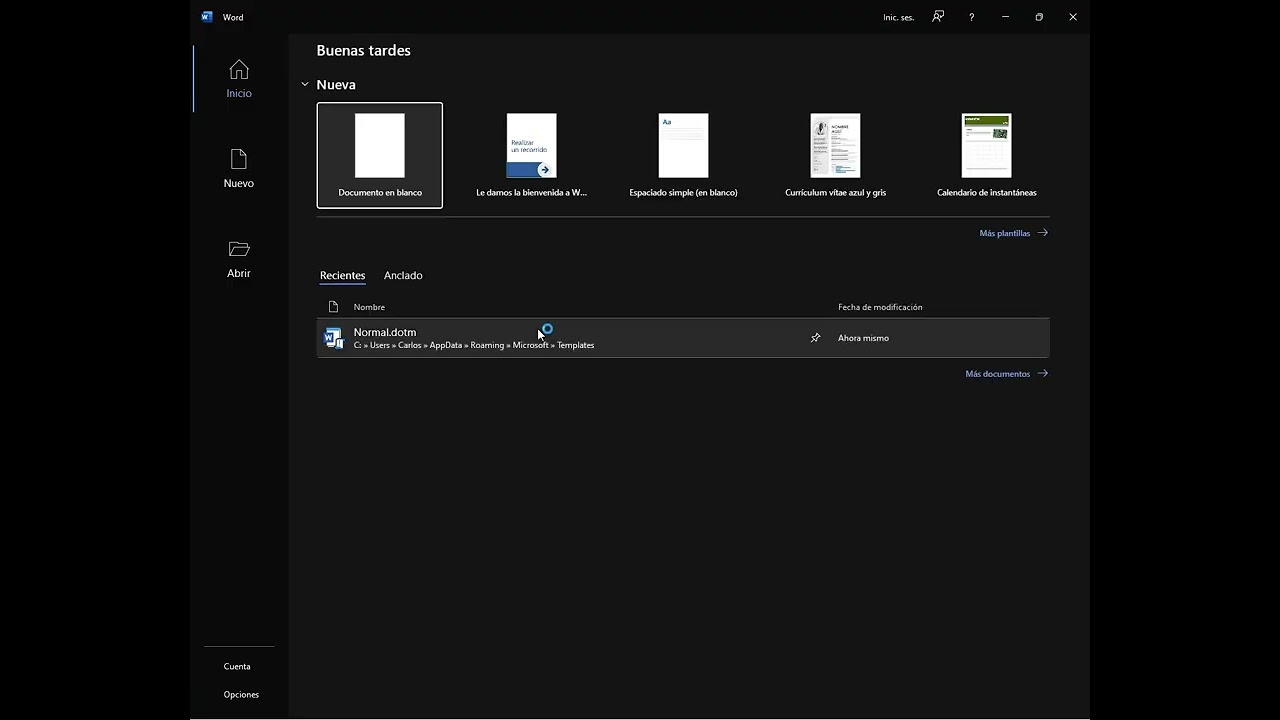The width and height of the screenshot is (1280, 720).
Task: Close the Word window
Action: [x=1073, y=17]
